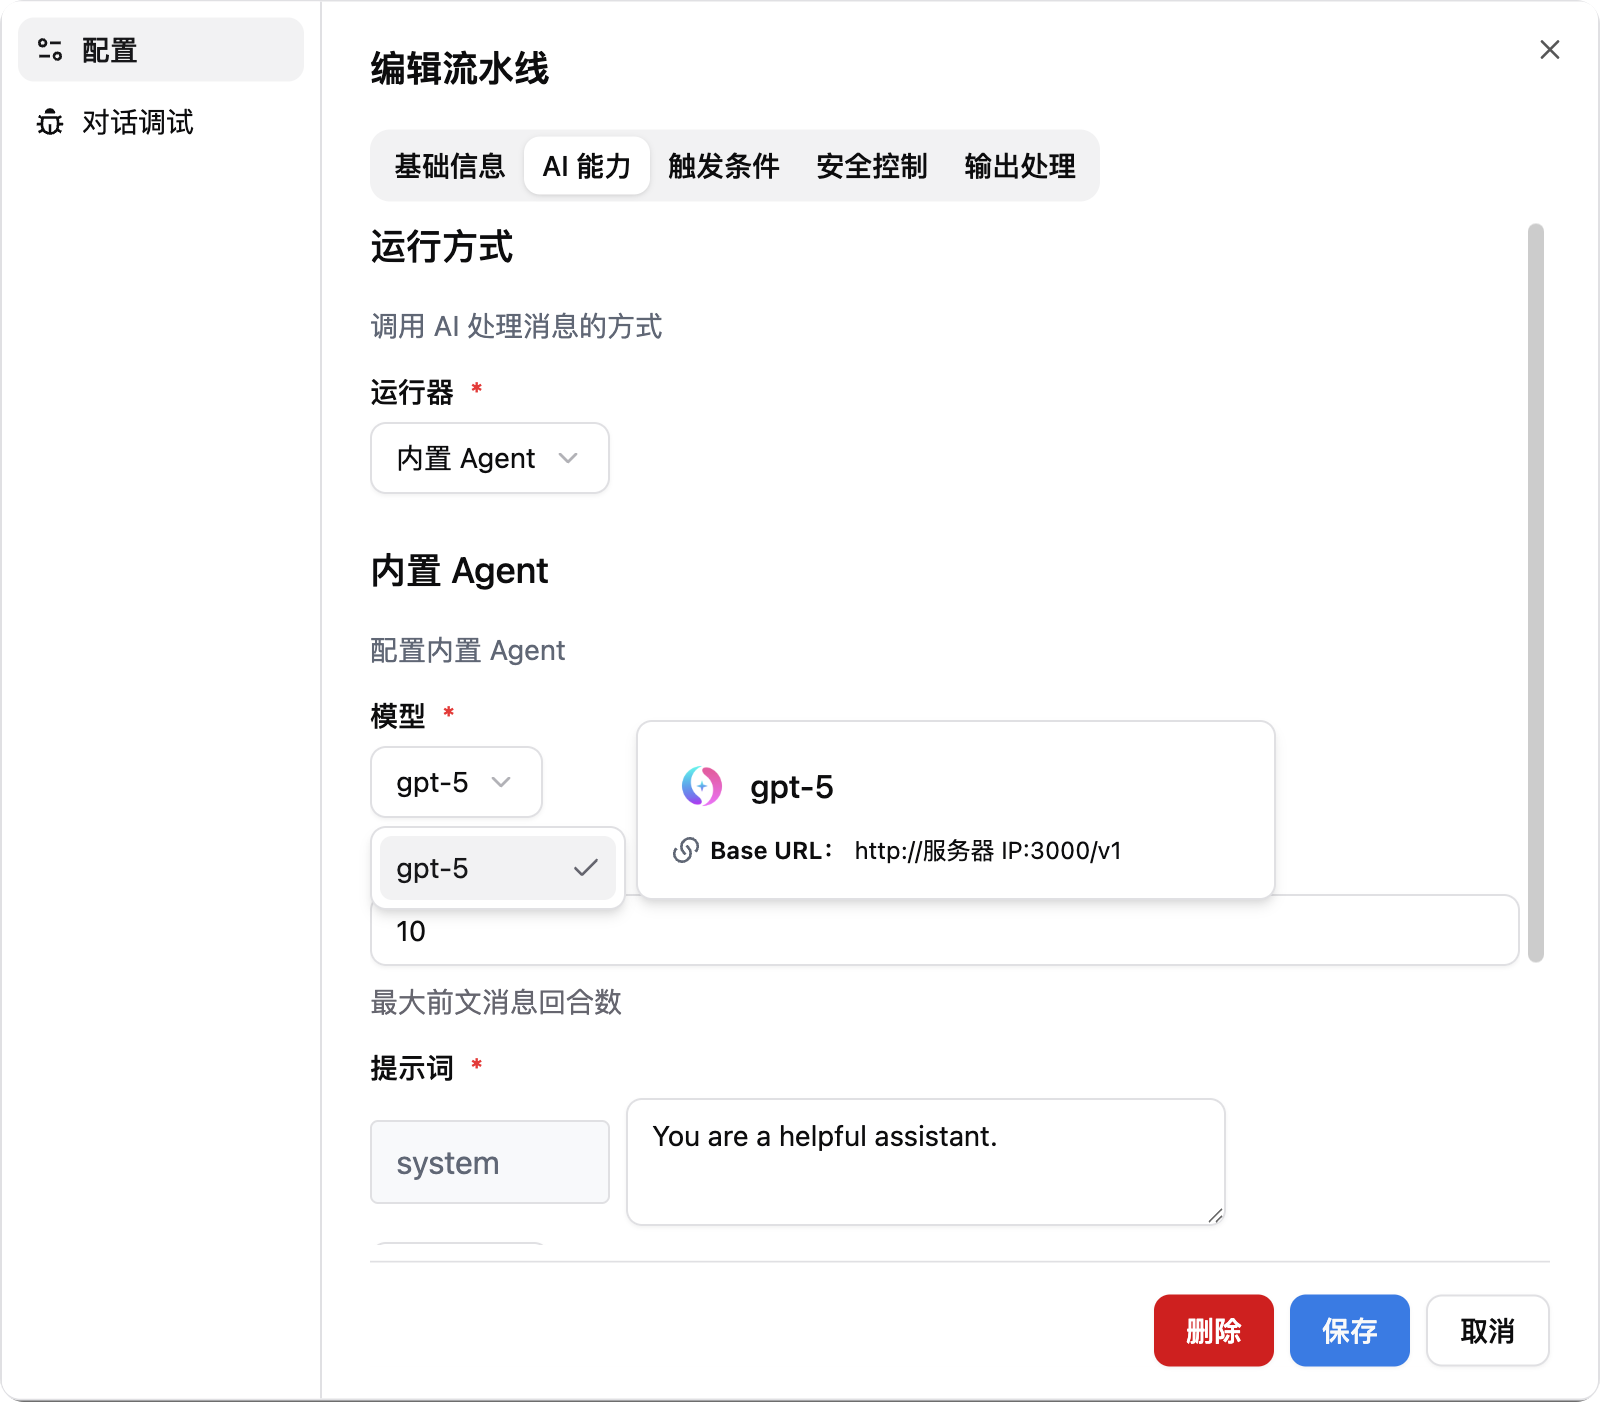
Task: Select the AI 能力 tab
Action: point(587,166)
